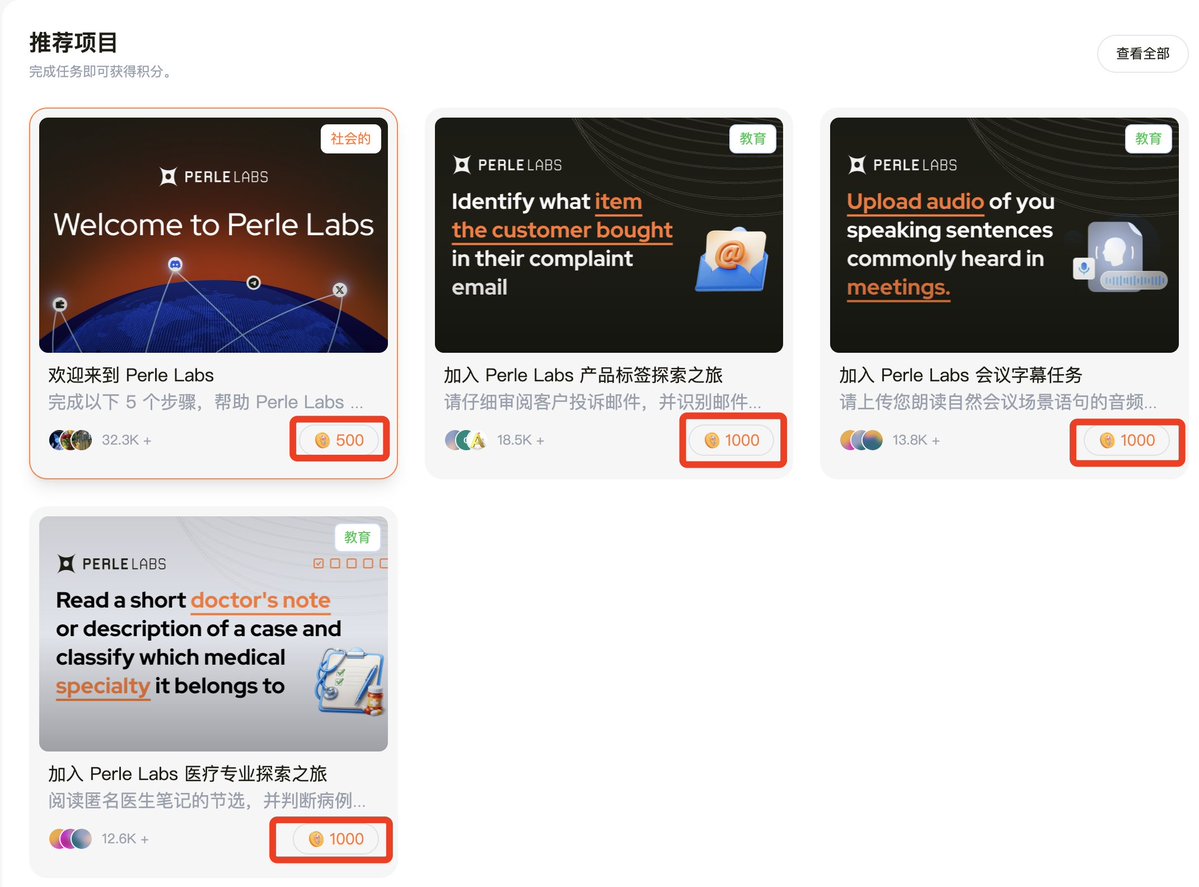Click participant avatars beside 13.8K +
This screenshot has width=1199, height=887.
tap(861, 440)
